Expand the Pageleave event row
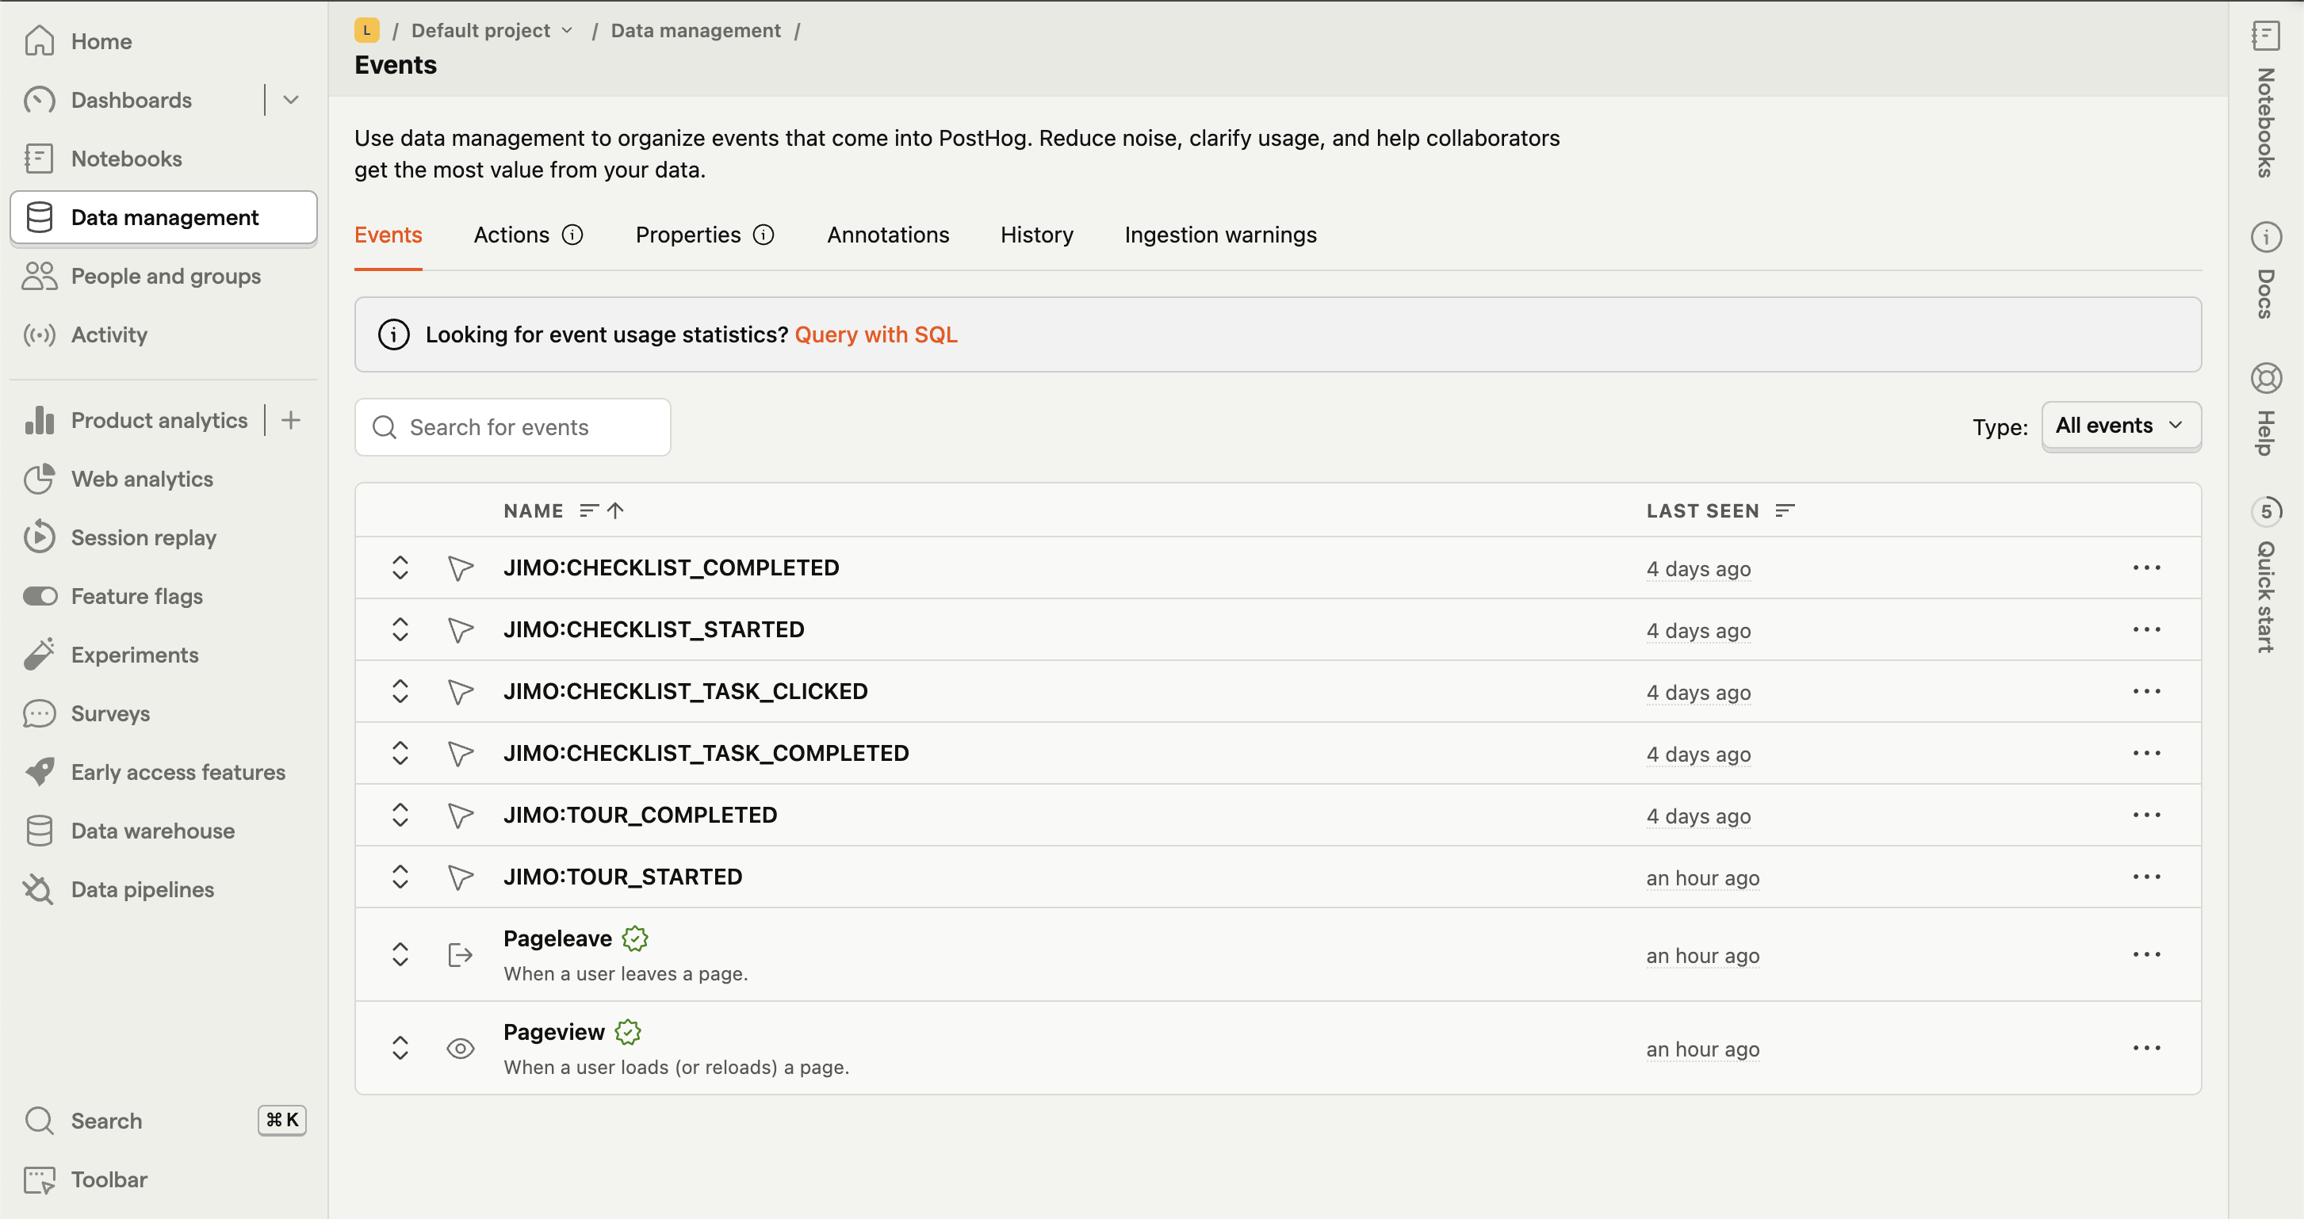 400,955
